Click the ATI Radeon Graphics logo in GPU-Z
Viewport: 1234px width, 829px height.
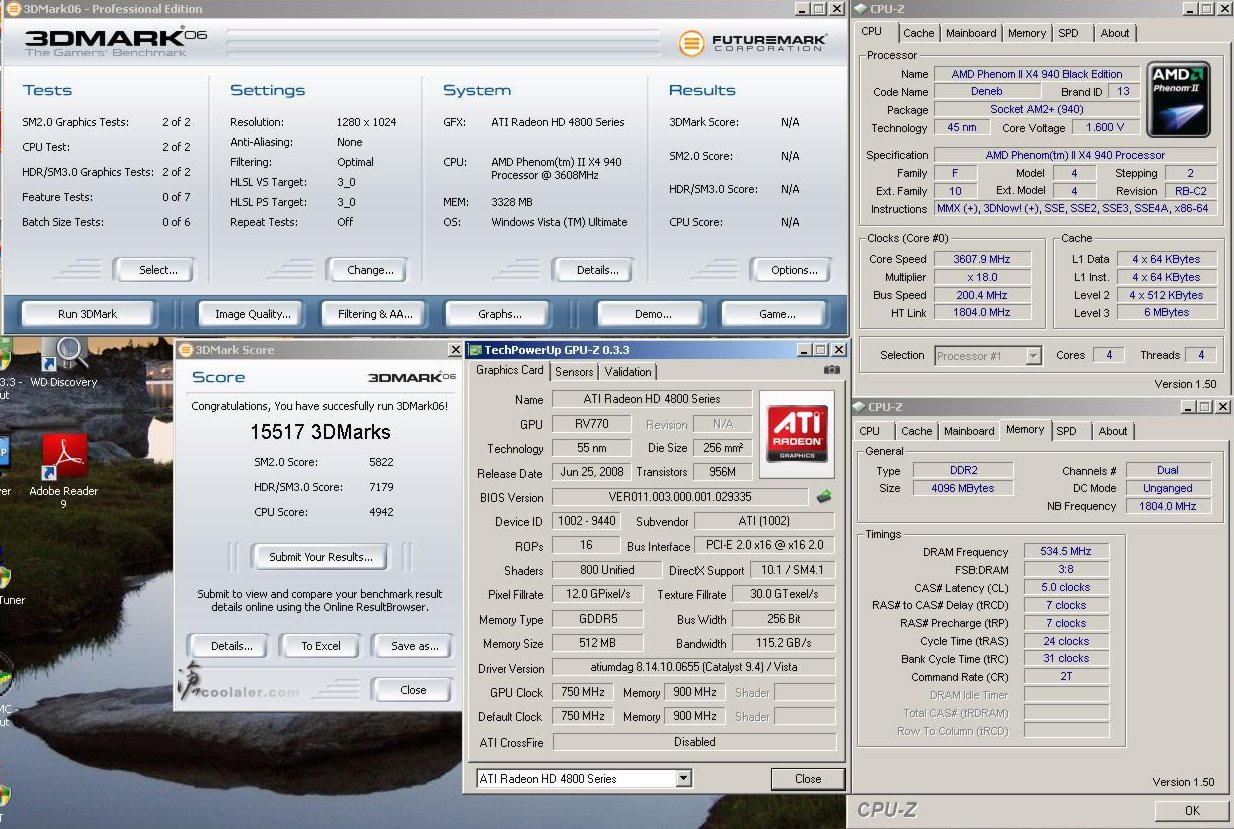pos(796,433)
